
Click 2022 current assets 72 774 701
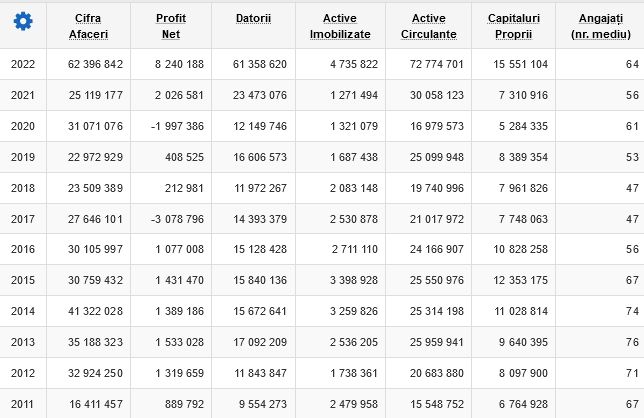(437, 64)
